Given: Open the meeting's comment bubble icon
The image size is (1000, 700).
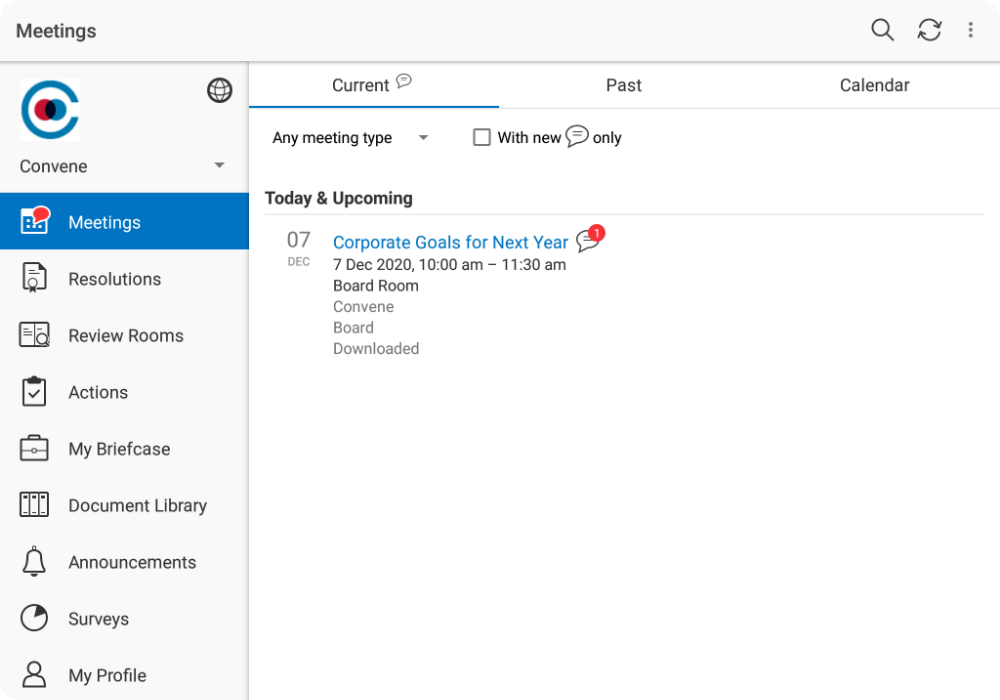Looking at the screenshot, I should [x=588, y=241].
